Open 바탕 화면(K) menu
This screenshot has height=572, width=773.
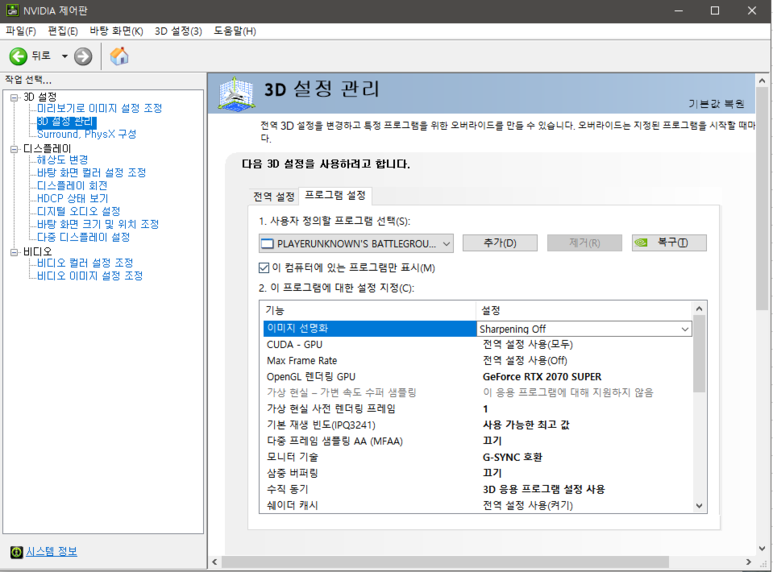click(x=116, y=31)
